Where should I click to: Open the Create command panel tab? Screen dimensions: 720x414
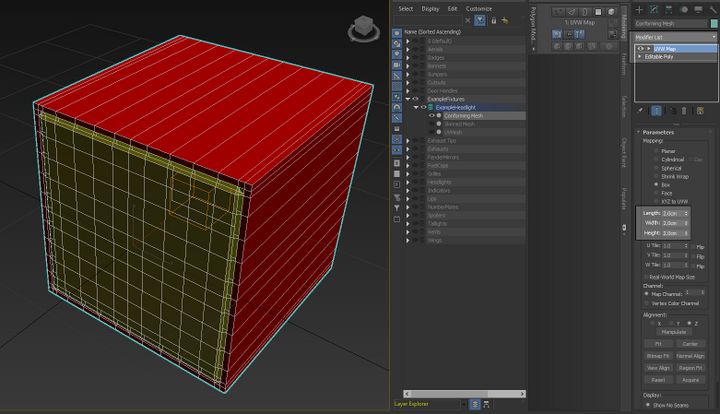tap(639, 10)
